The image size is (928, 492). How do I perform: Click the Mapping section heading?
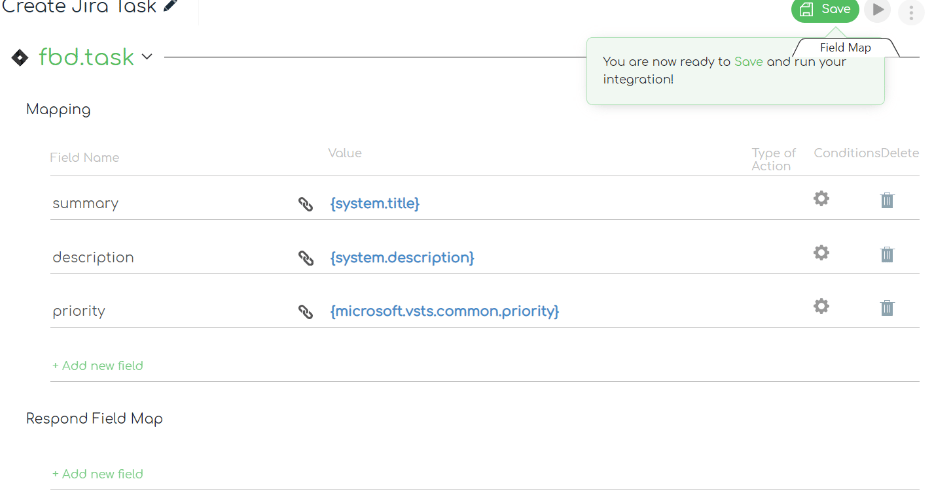click(x=58, y=110)
